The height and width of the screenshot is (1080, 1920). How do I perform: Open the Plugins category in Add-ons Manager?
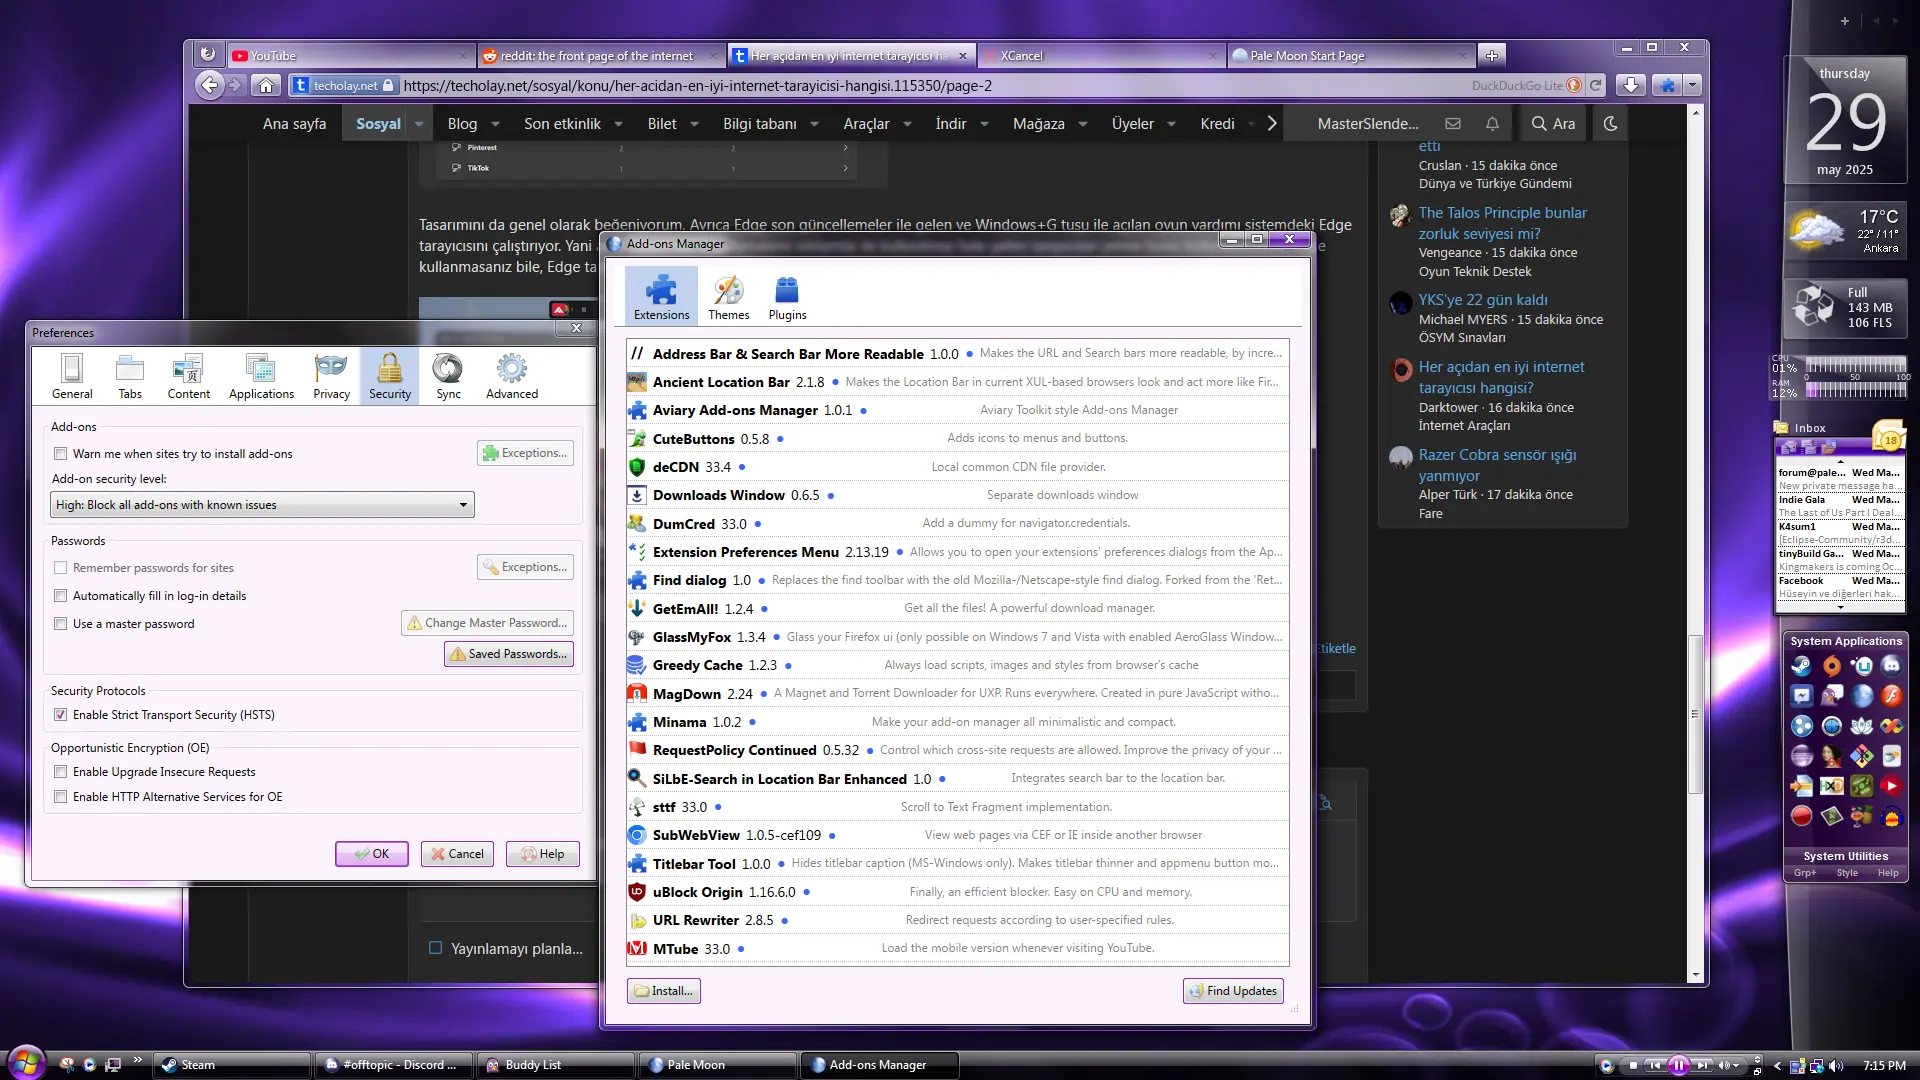pyautogui.click(x=787, y=296)
